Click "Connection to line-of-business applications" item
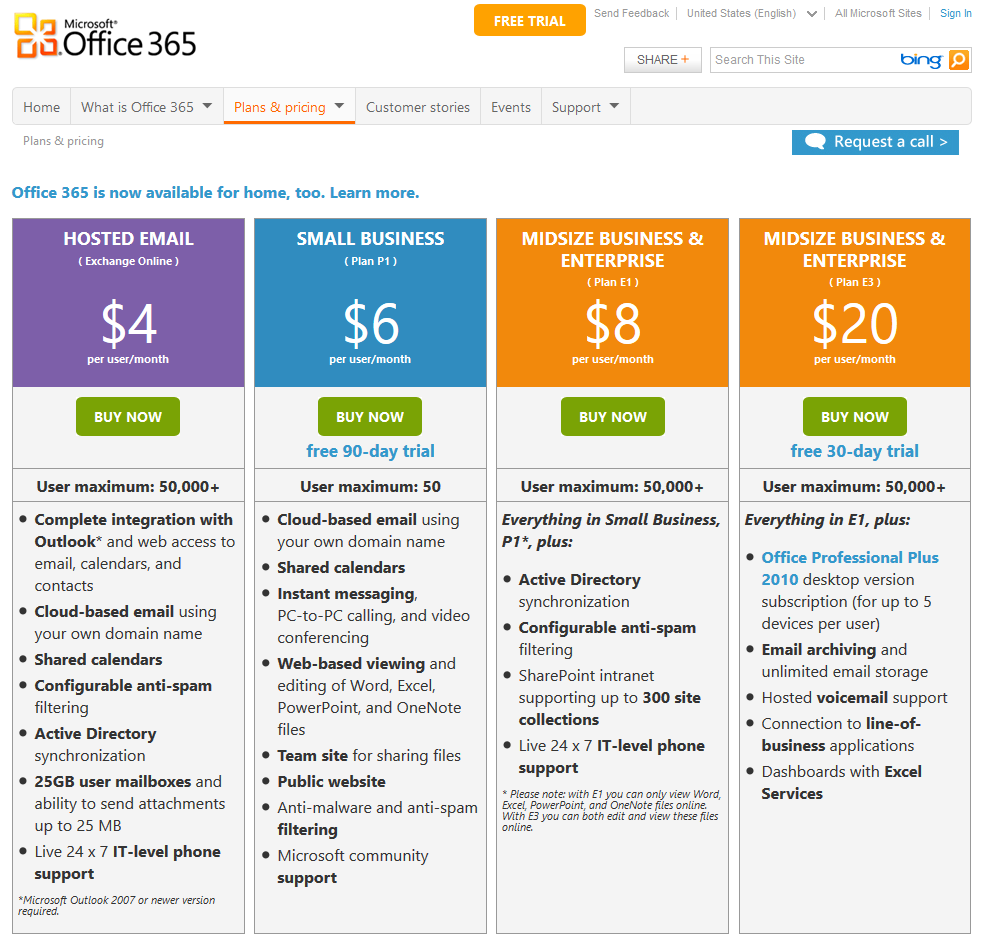986x938 pixels. click(841, 735)
